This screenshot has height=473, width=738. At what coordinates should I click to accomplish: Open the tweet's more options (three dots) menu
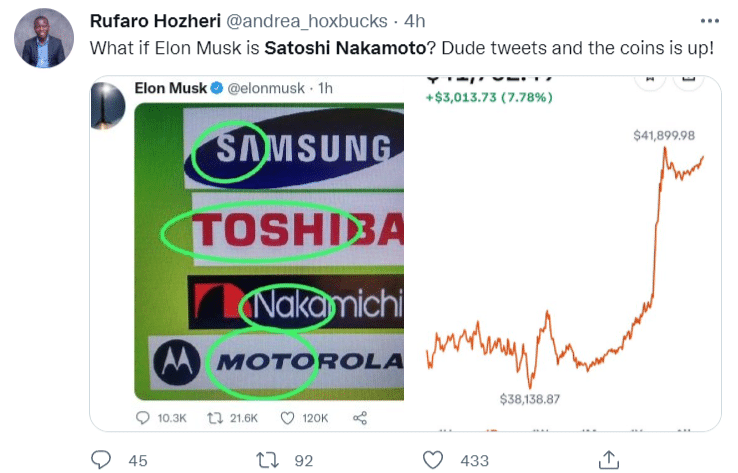pyautogui.click(x=708, y=21)
